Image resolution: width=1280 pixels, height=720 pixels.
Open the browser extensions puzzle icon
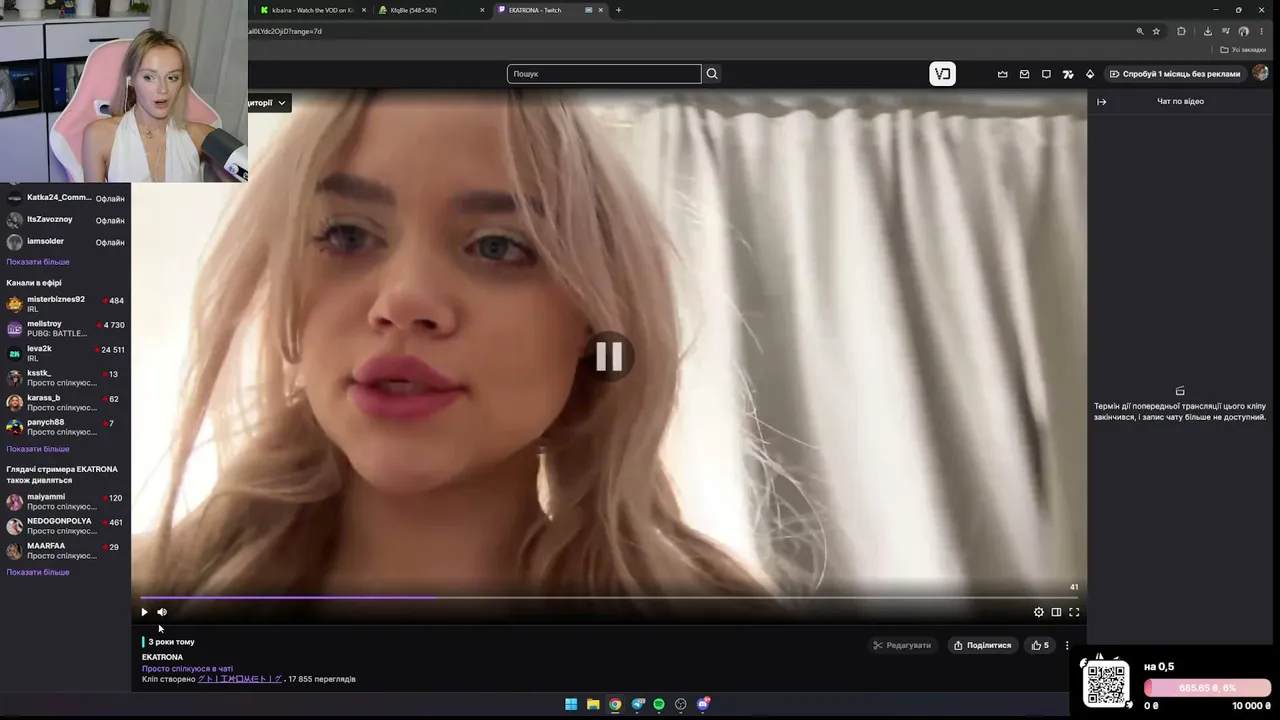(x=1181, y=31)
